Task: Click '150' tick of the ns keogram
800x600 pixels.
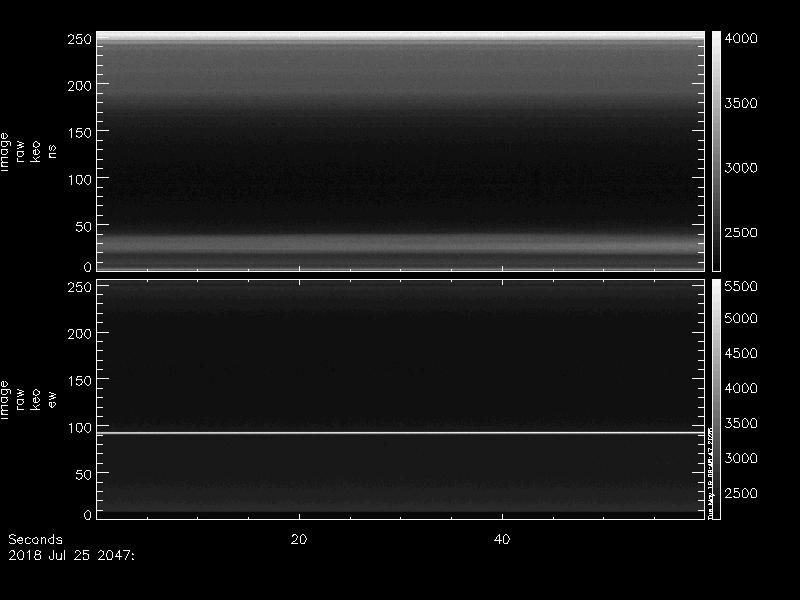Action: [x=80, y=133]
